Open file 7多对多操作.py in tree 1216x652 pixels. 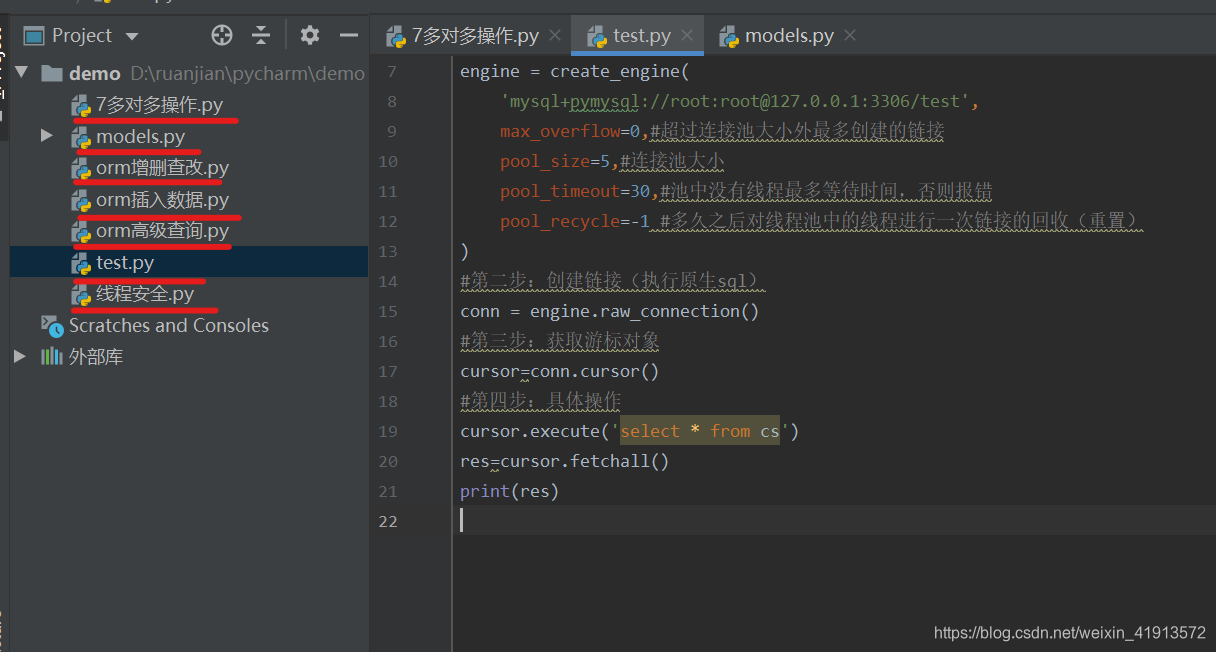coord(159,104)
